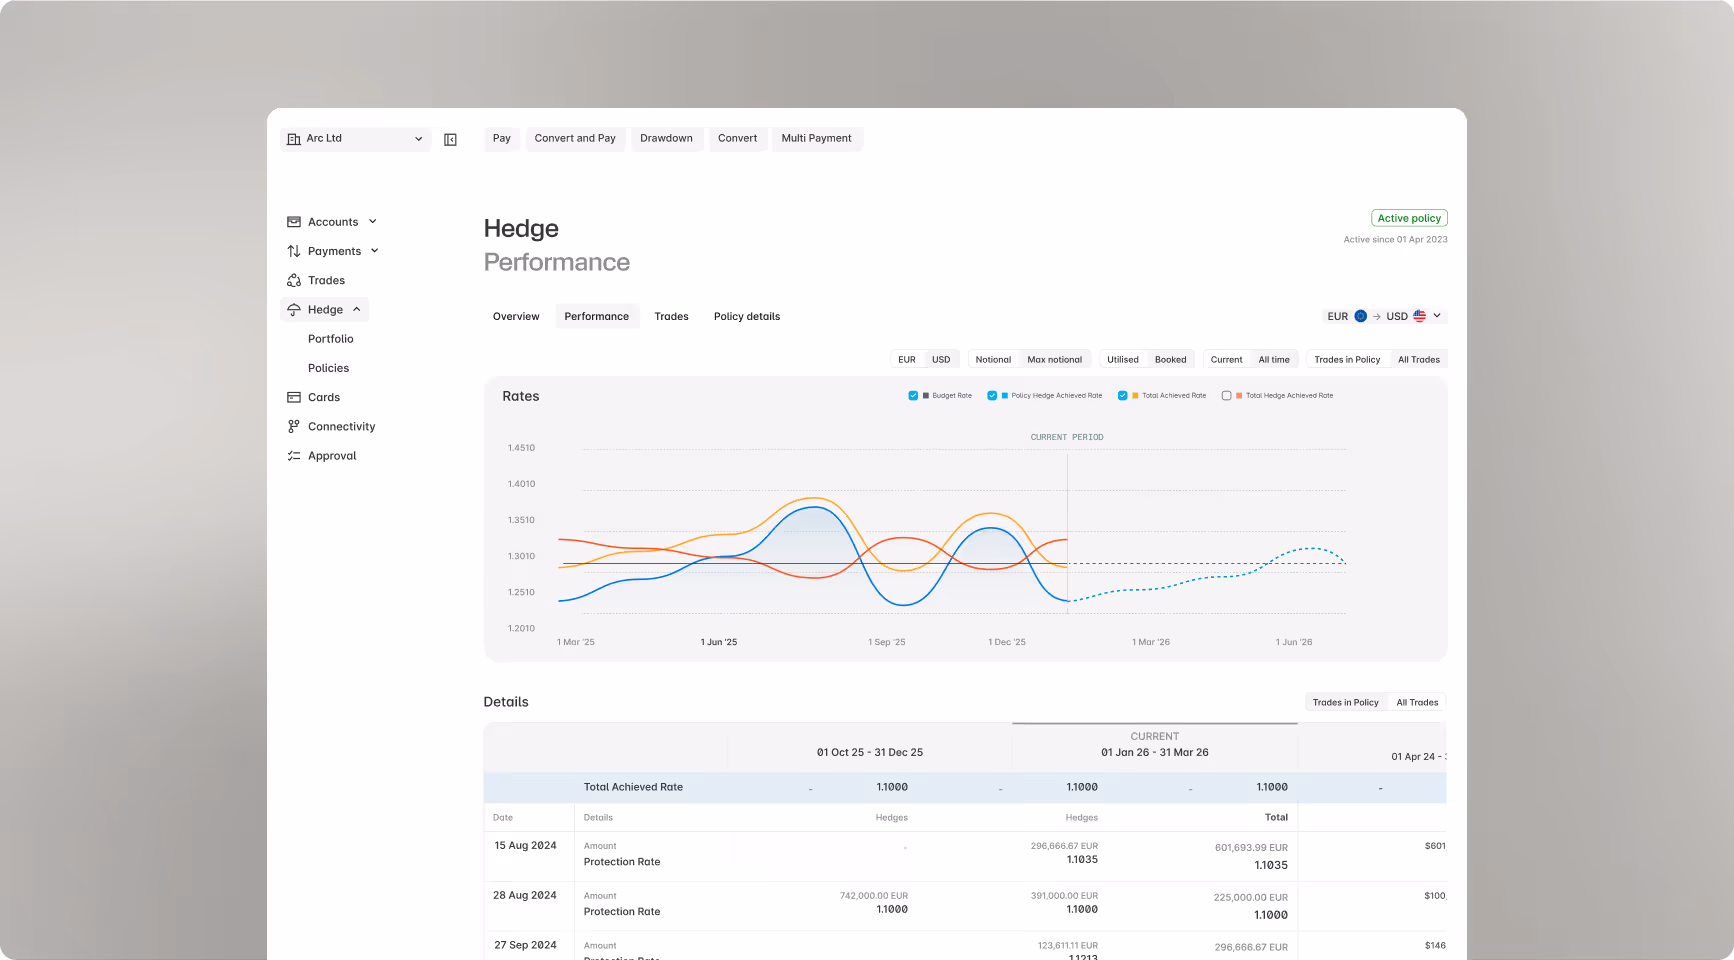
Task: Open Connectivity via its icon
Action: tap(294, 426)
